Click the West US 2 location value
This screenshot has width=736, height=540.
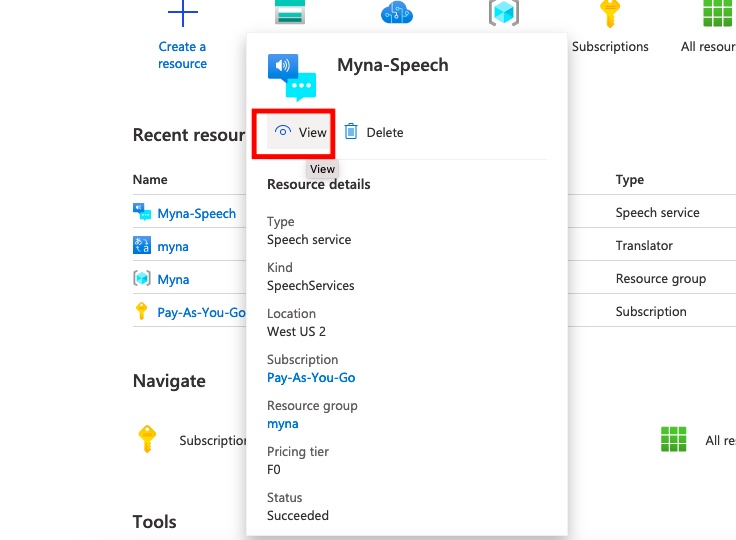(296, 332)
